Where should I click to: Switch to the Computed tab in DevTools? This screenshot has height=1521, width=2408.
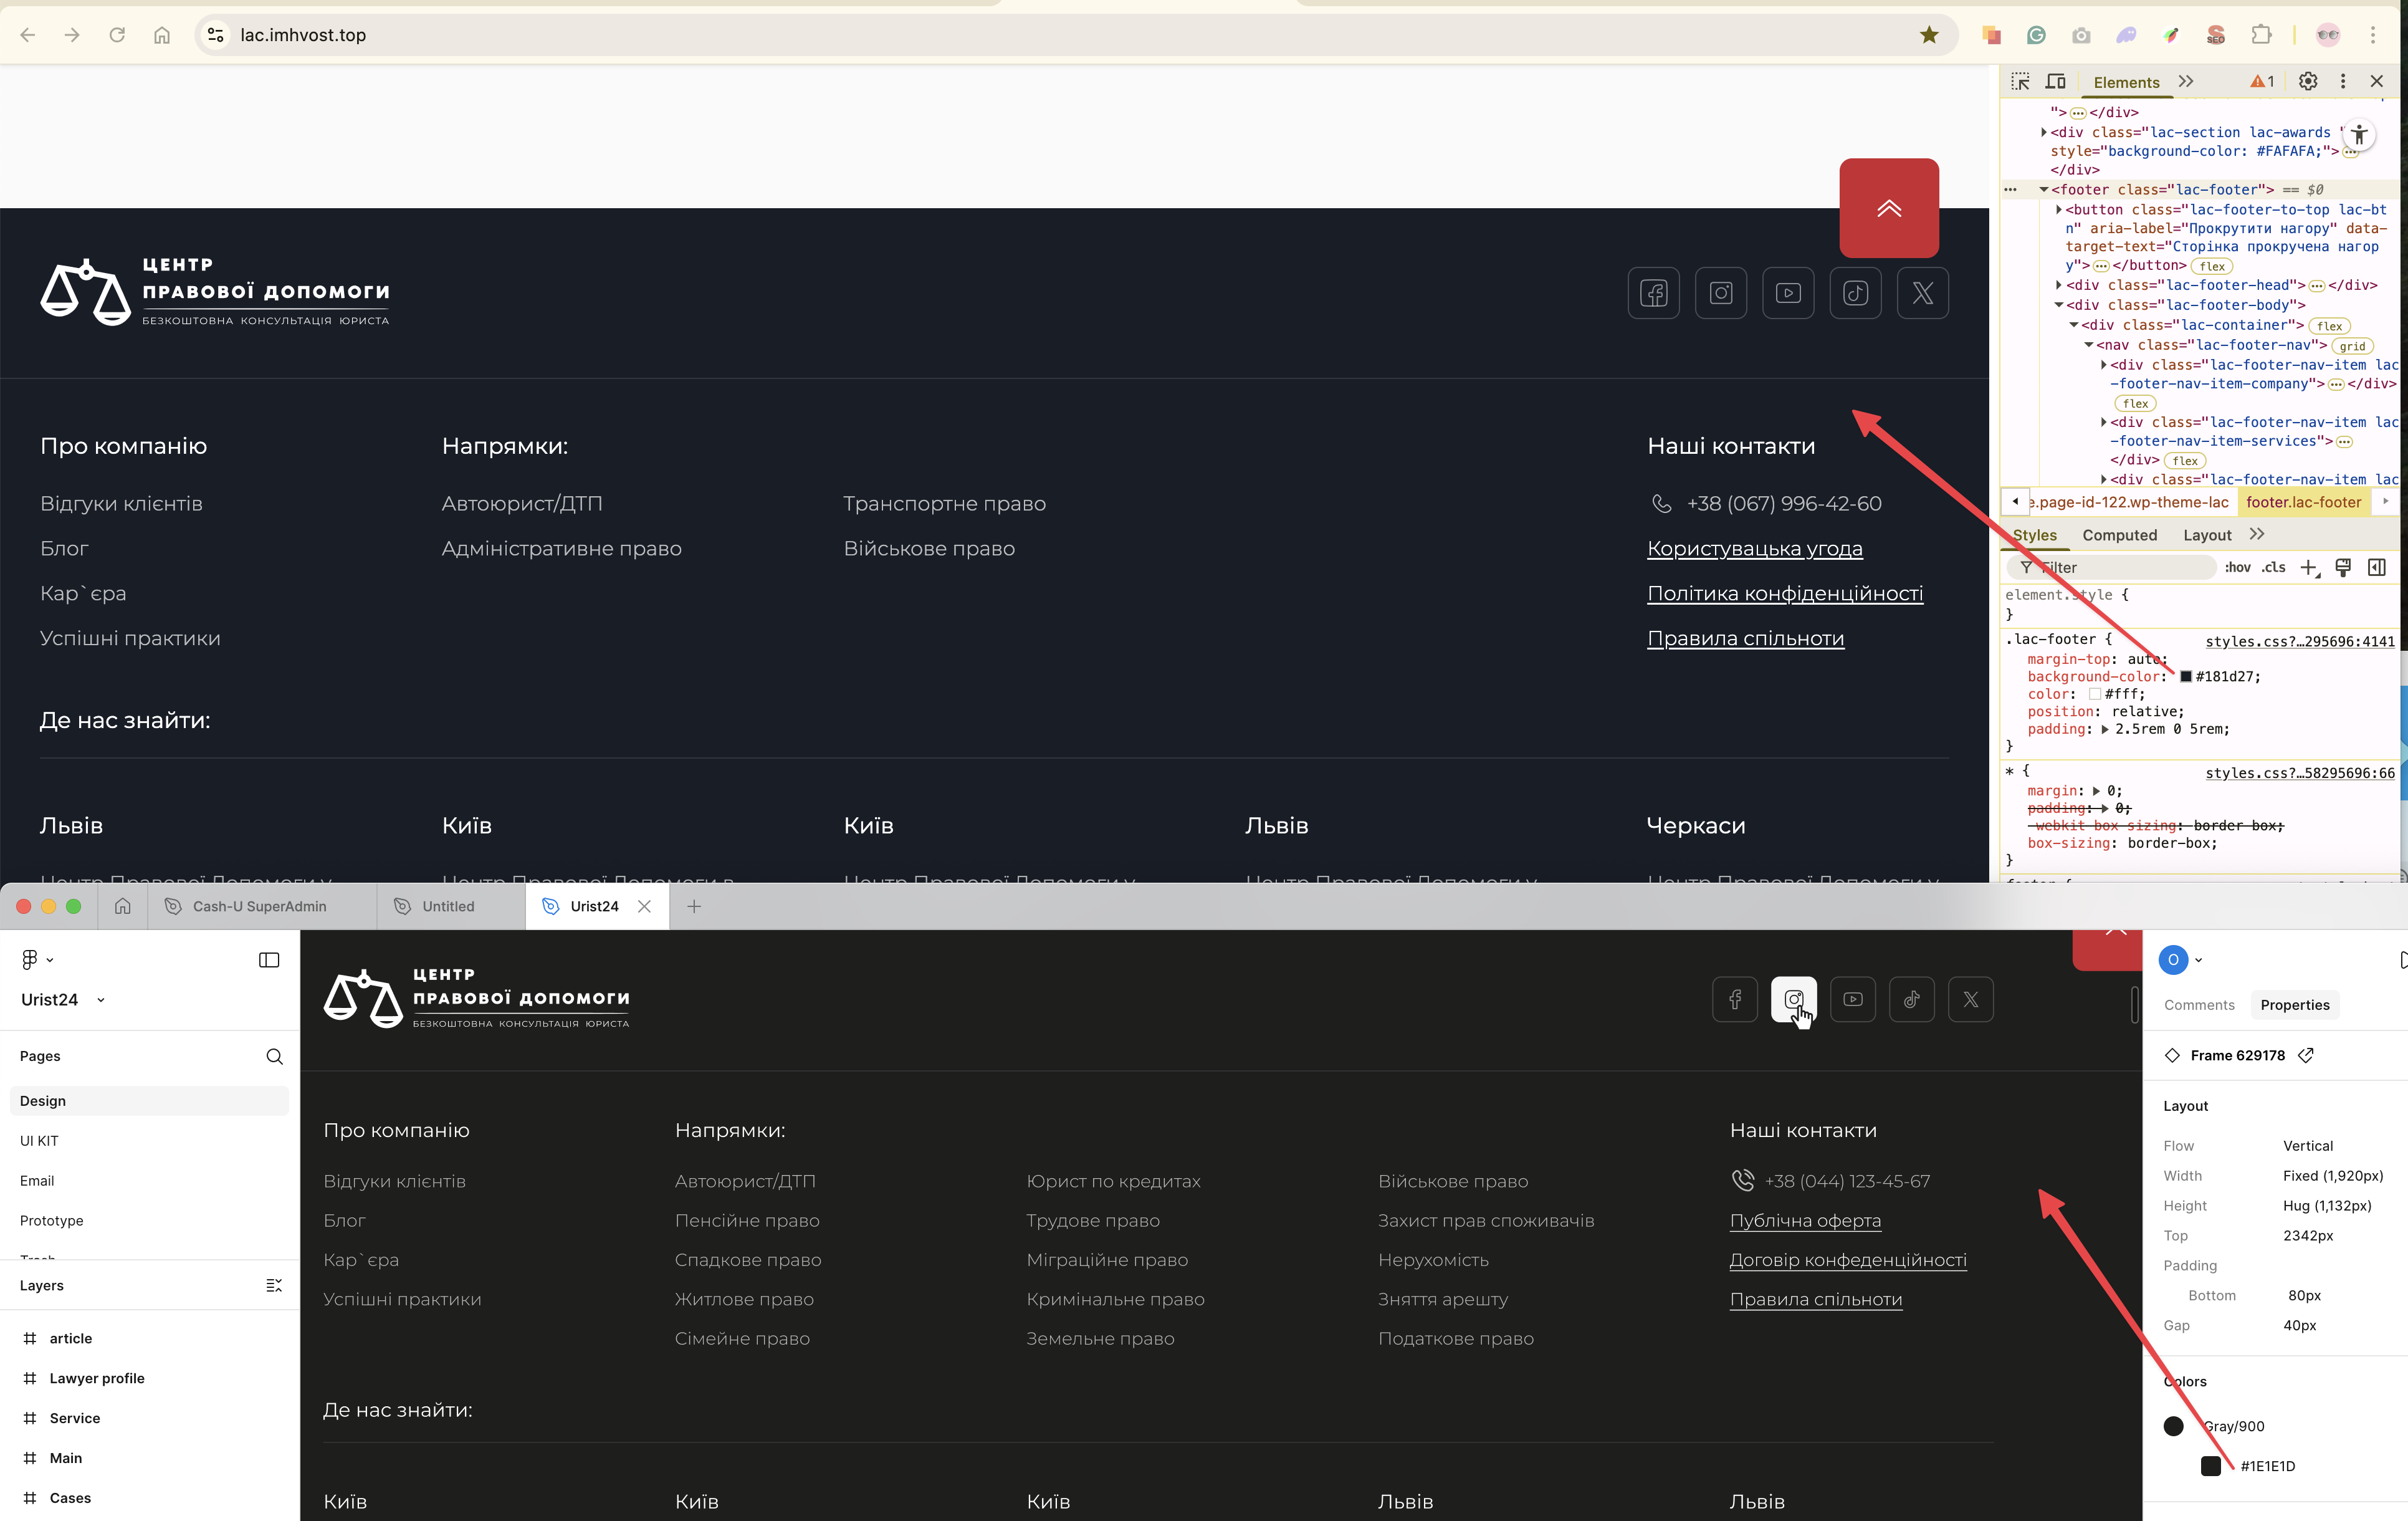coord(2119,535)
